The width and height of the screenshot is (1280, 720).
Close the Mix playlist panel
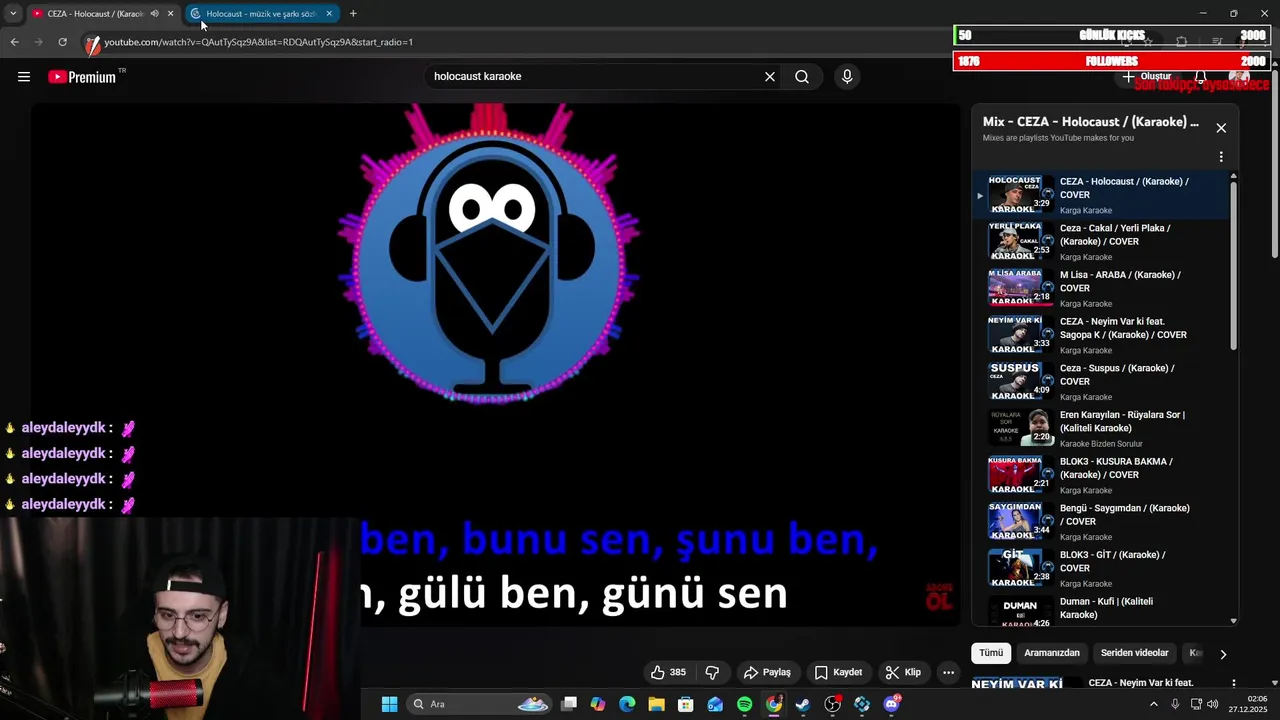pyautogui.click(x=1221, y=128)
